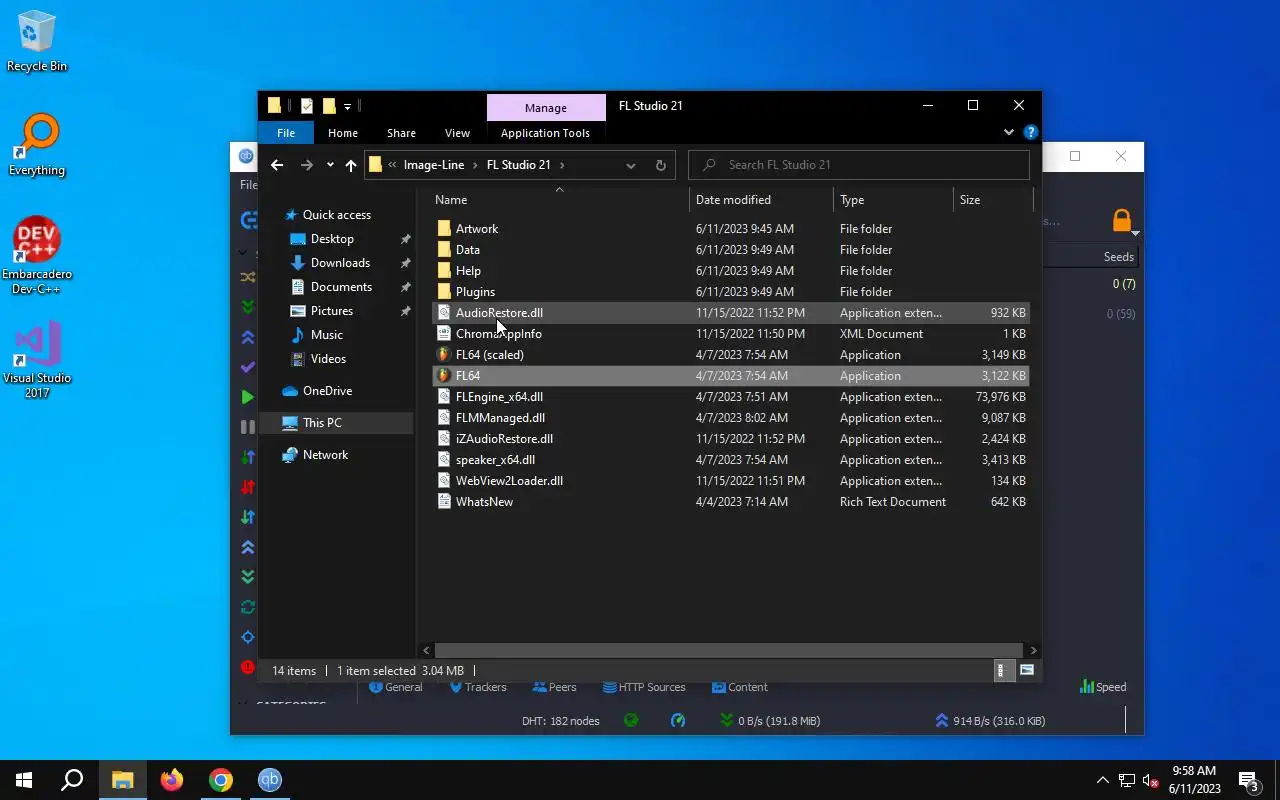Sort files by Date modified column
The width and height of the screenshot is (1280, 800).
762,200
